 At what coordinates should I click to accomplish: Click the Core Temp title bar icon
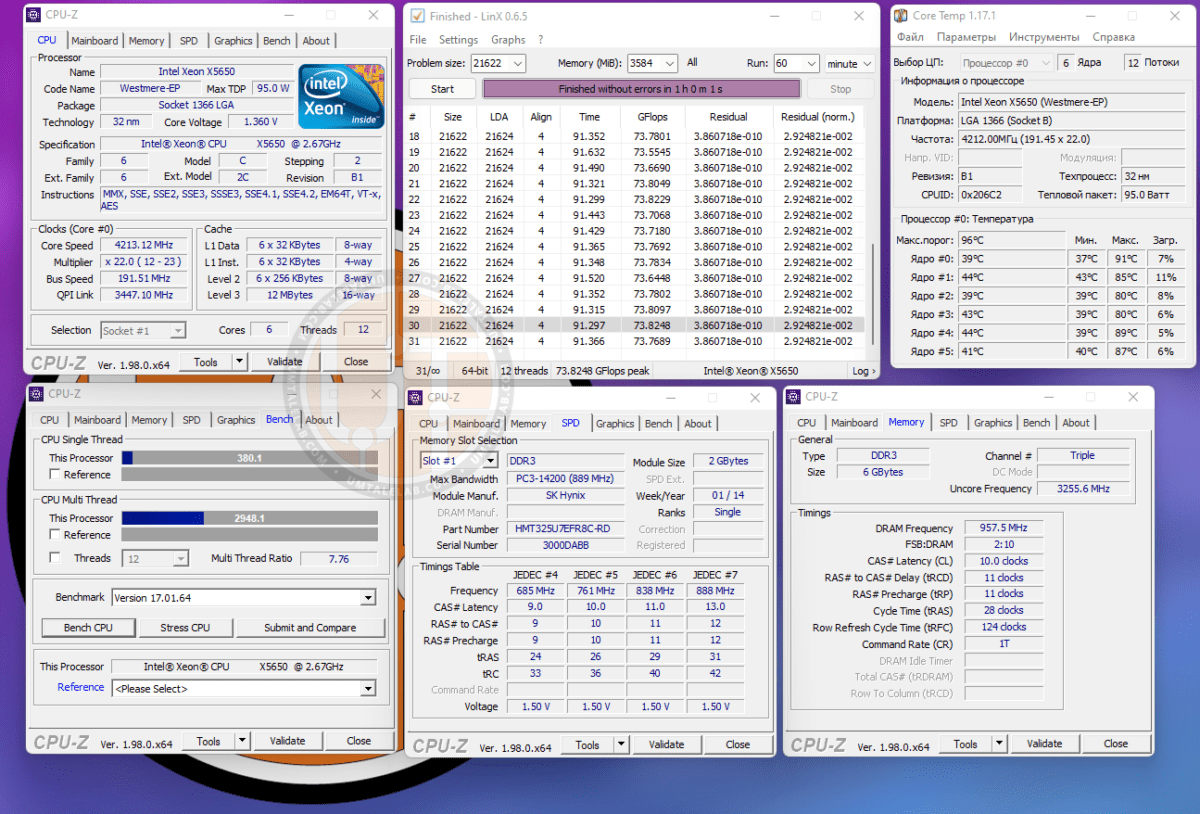click(901, 16)
